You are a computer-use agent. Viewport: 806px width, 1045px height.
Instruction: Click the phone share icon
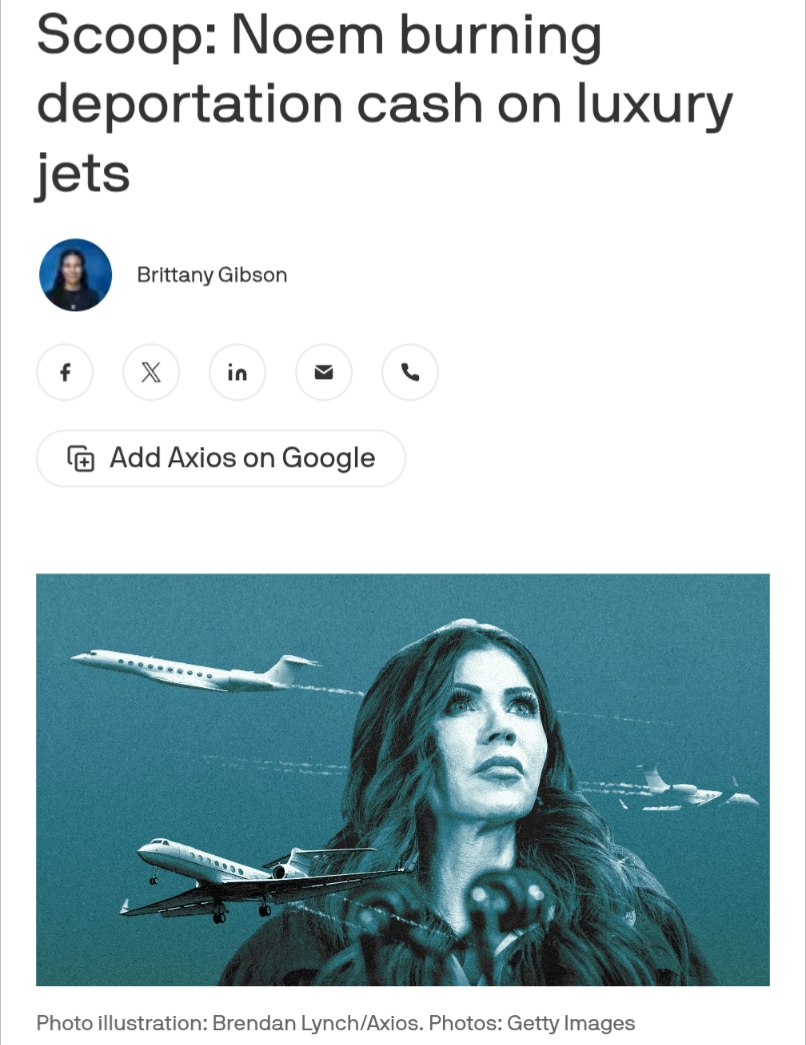pyautogui.click(x=410, y=372)
